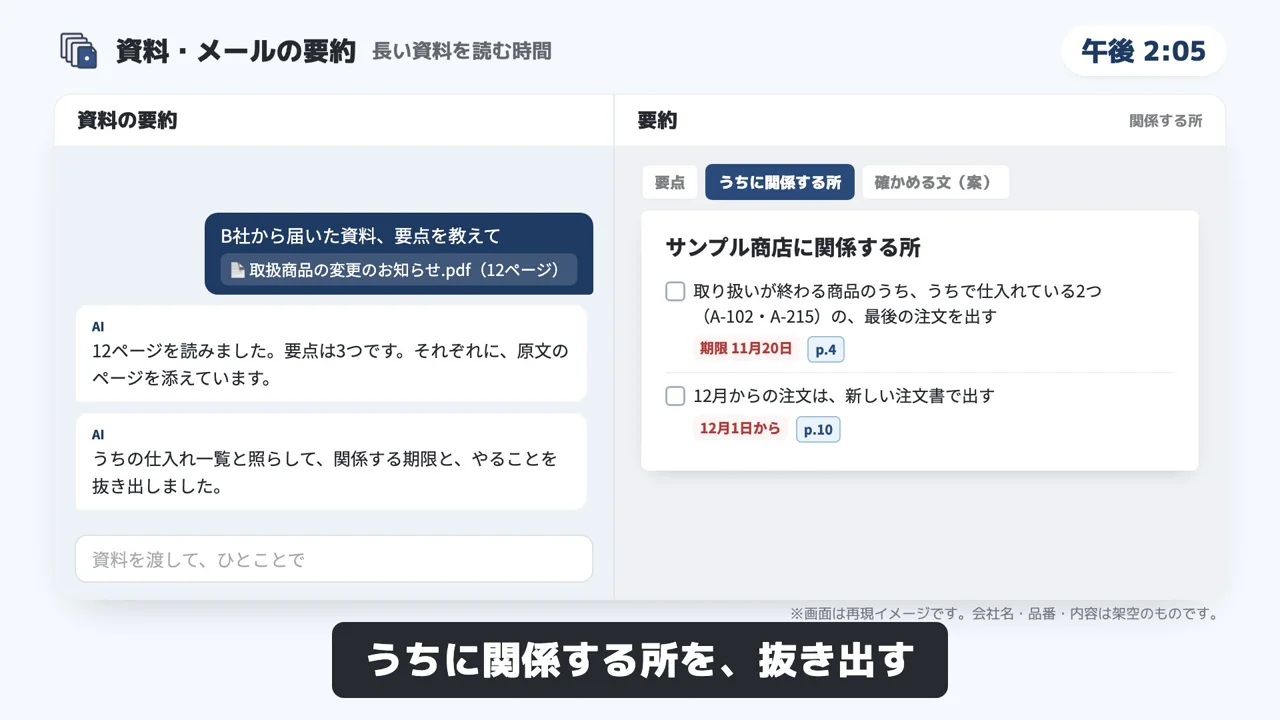Click the user message B社から届いた資料

point(399,253)
